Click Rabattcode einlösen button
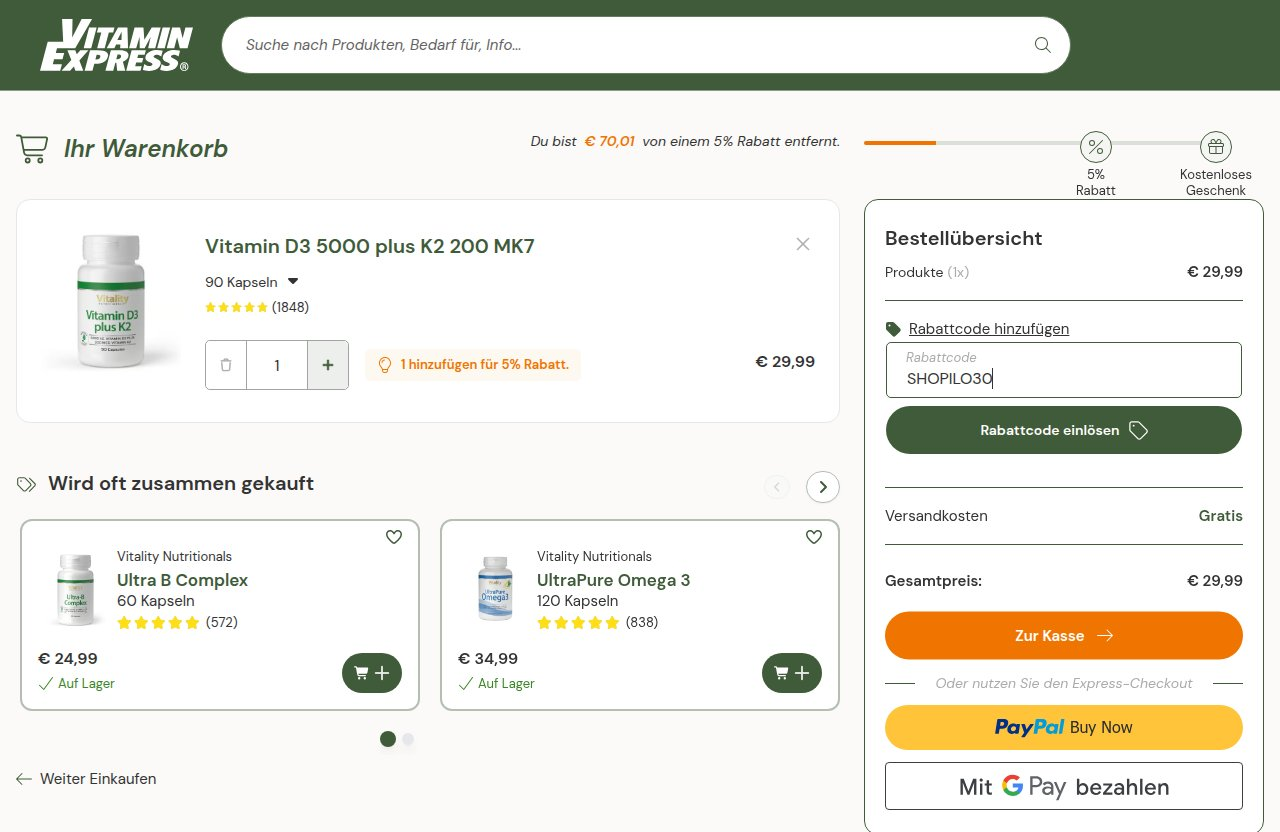Screen dimensions: 1280x832 (1064, 430)
